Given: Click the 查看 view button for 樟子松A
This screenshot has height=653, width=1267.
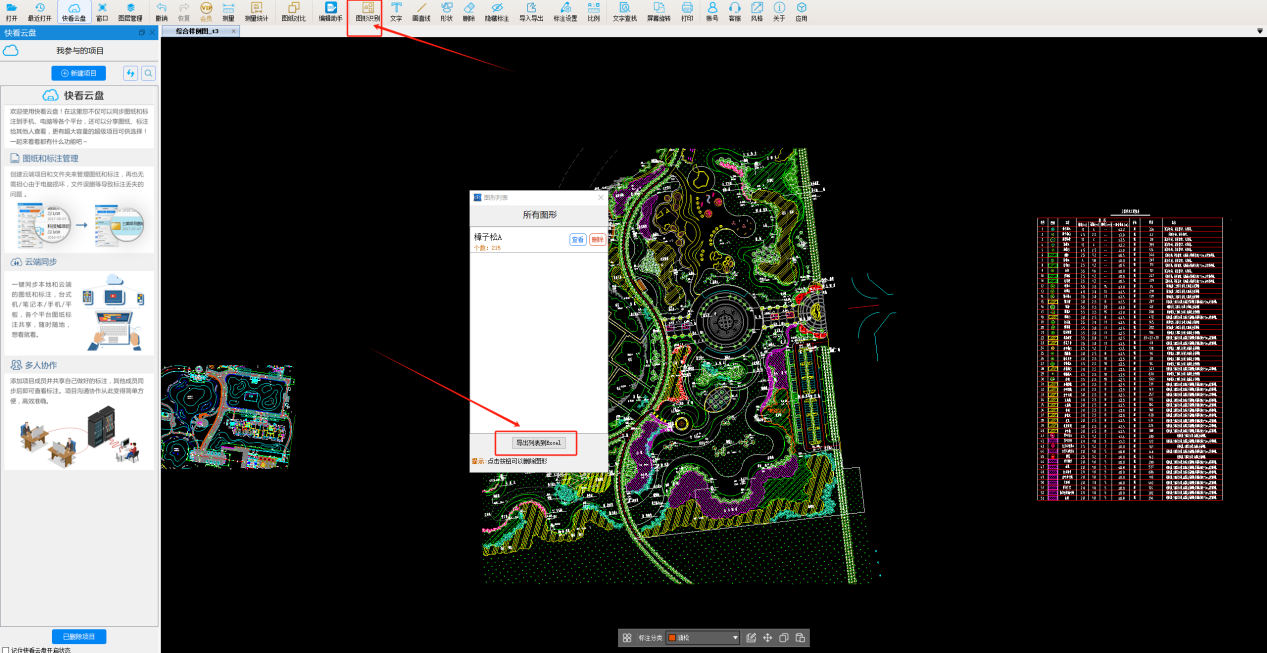Looking at the screenshot, I should pyautogui.click(x=577, y=240).
